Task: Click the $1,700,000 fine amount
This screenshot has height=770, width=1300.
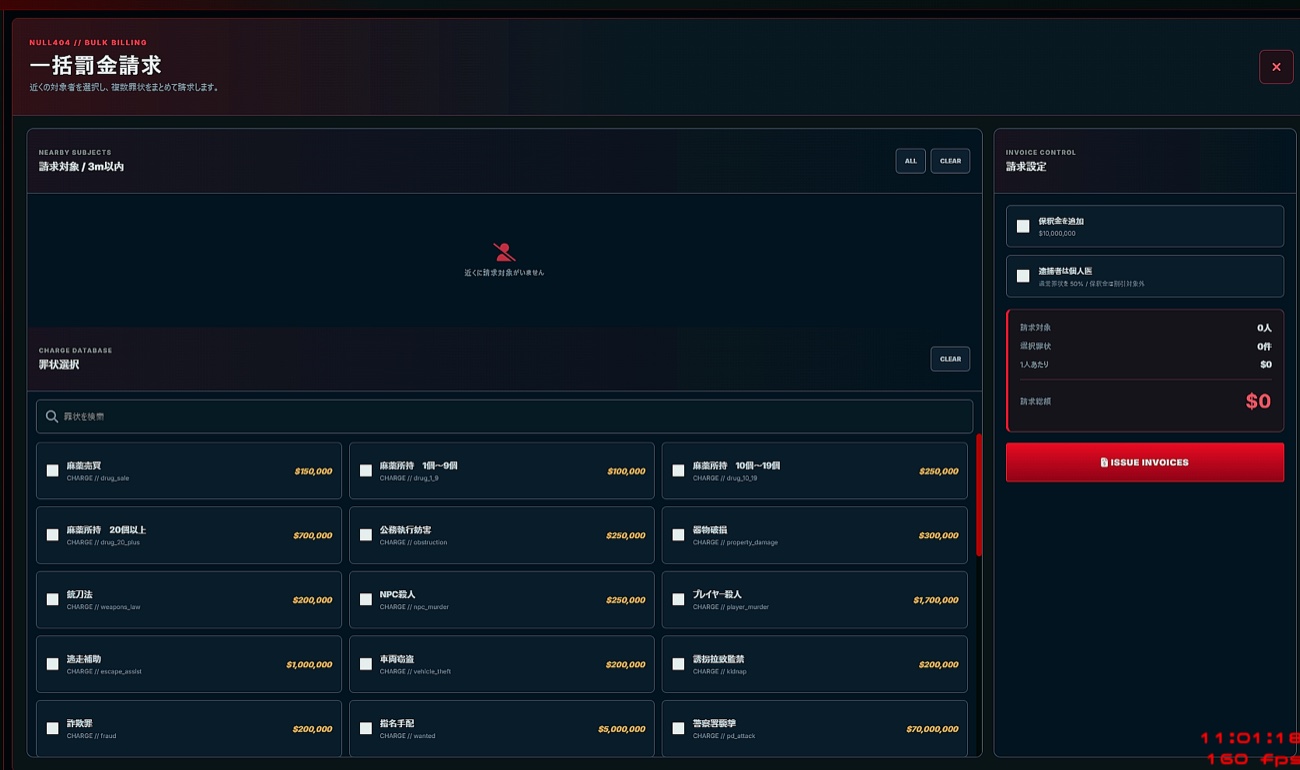Action: [x=935, y=600]
